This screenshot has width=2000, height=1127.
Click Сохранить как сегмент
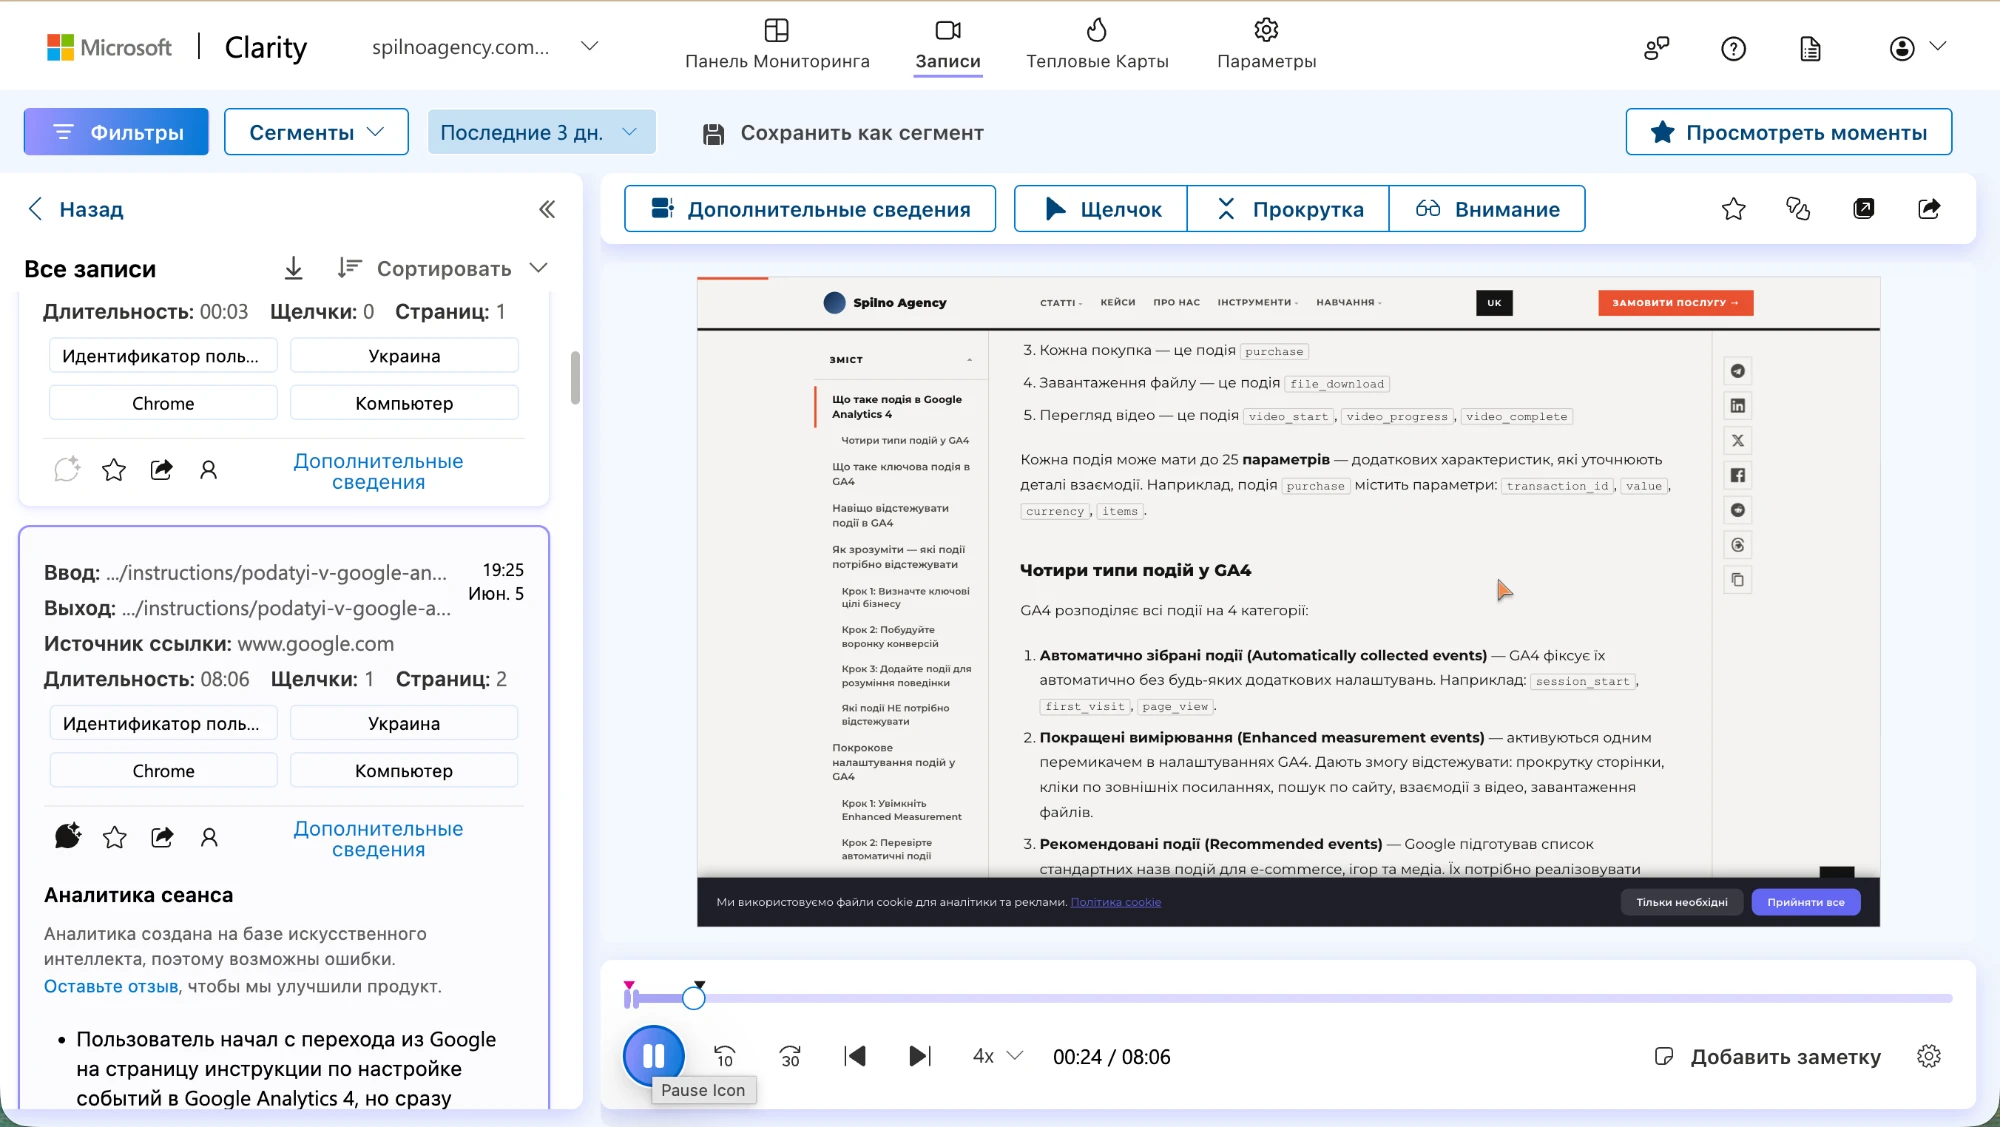(x=842, y=133)
